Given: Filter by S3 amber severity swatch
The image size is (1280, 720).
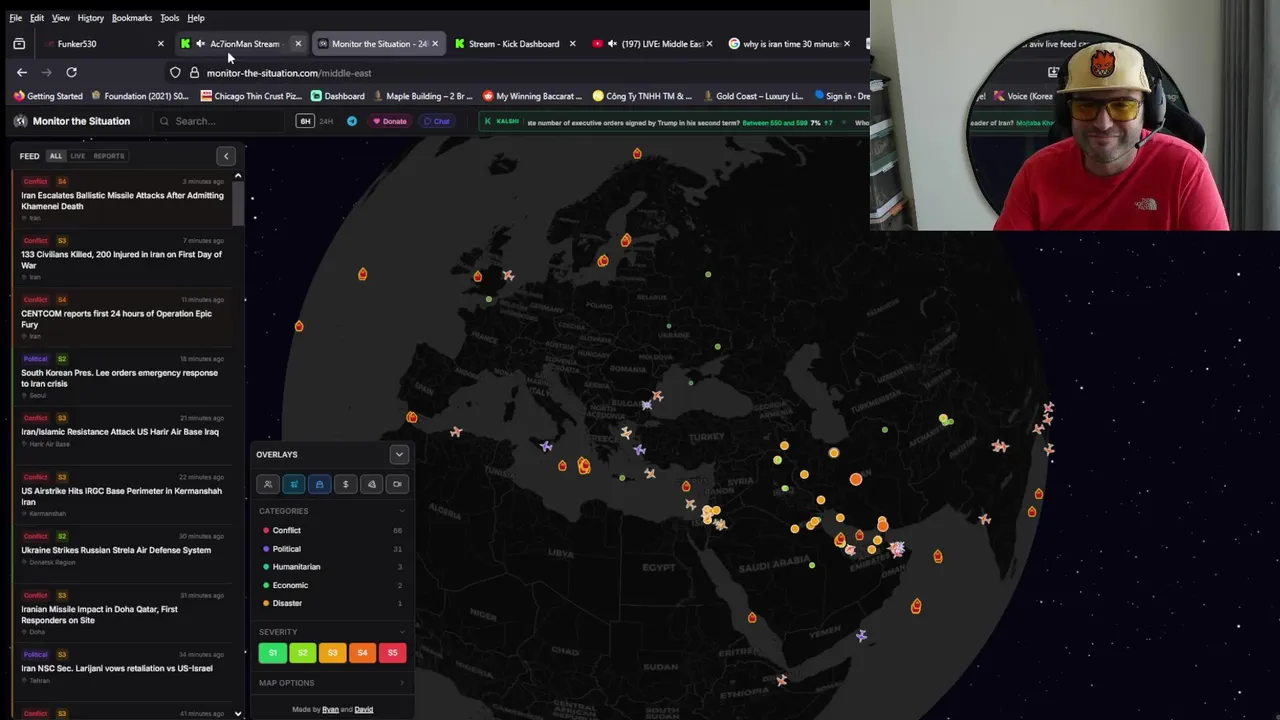Looking at the screenshot, I should 332,653.
